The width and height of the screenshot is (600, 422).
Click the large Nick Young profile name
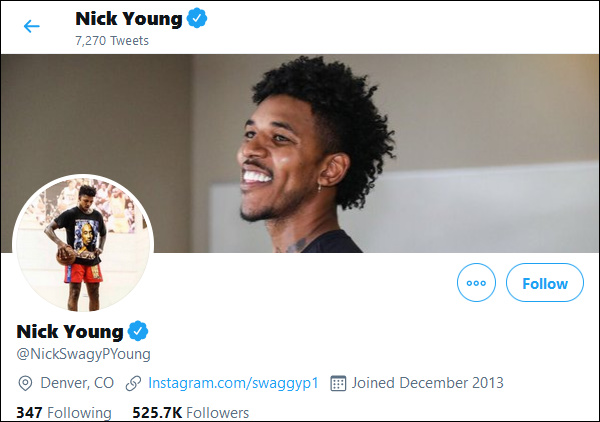point(70,331)
